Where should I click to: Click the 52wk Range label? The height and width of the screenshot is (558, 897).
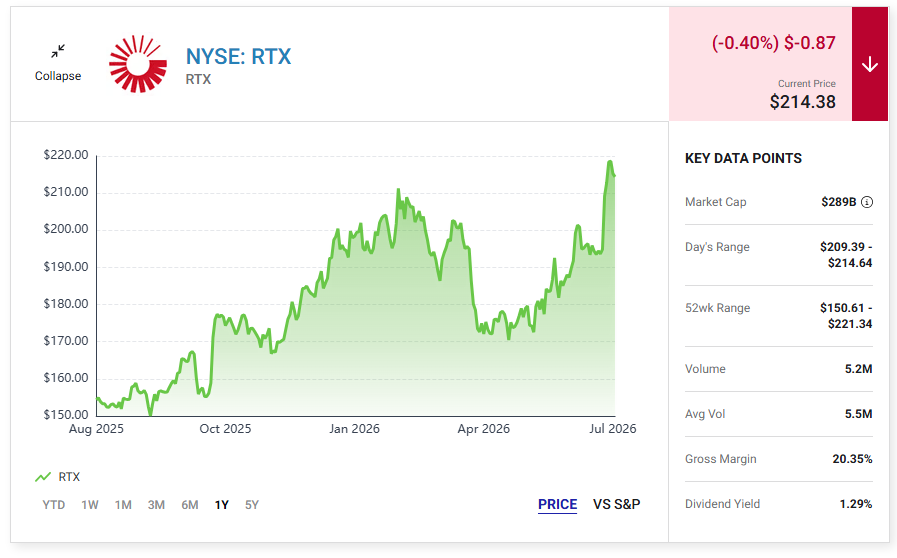[717, 308]
